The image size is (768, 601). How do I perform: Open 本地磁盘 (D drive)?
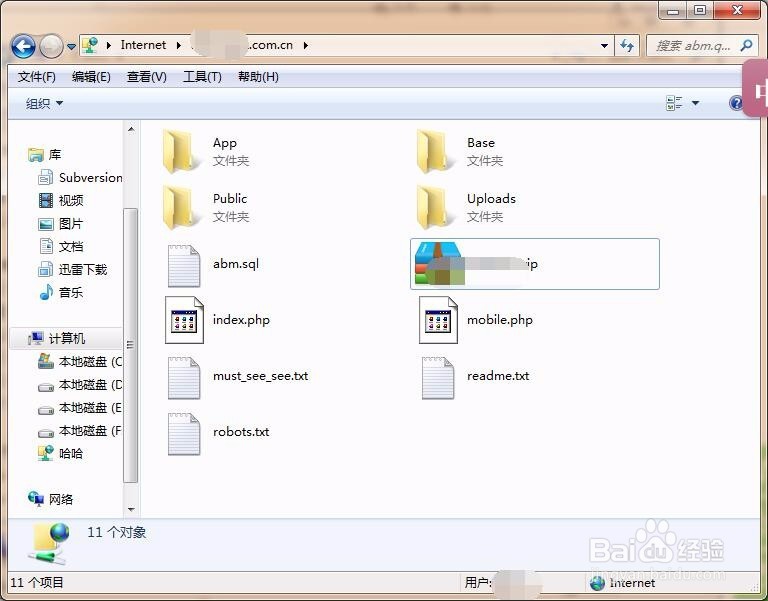coord(80,385)
